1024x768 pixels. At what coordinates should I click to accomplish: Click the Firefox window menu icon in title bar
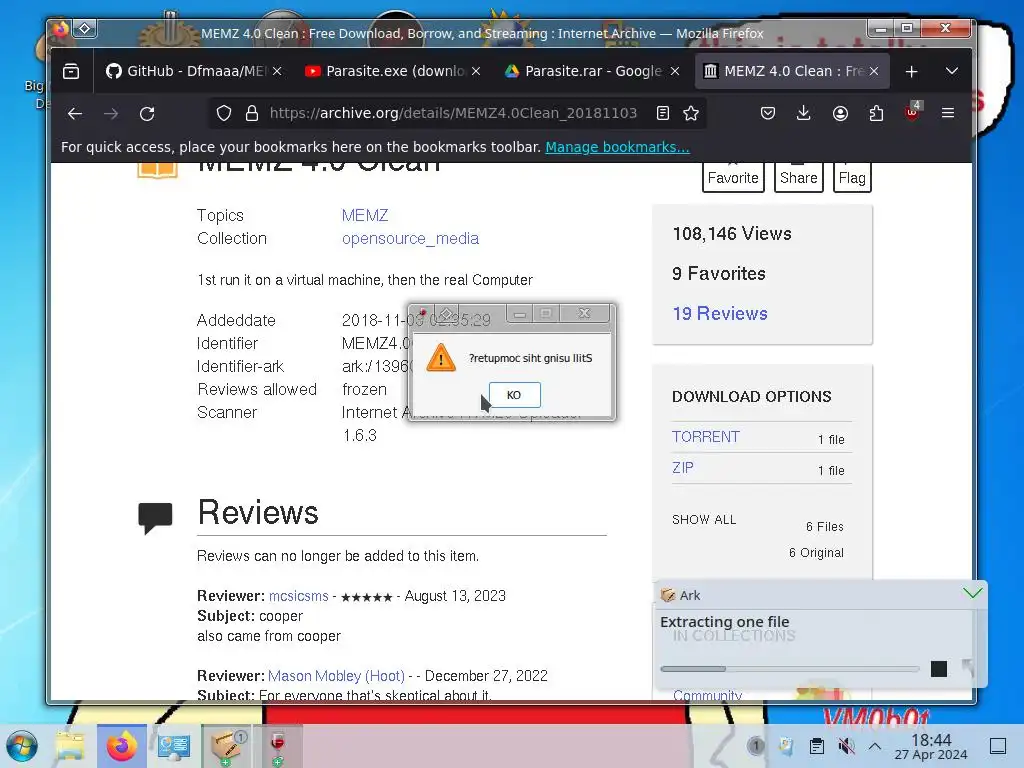tap(60, 29)
